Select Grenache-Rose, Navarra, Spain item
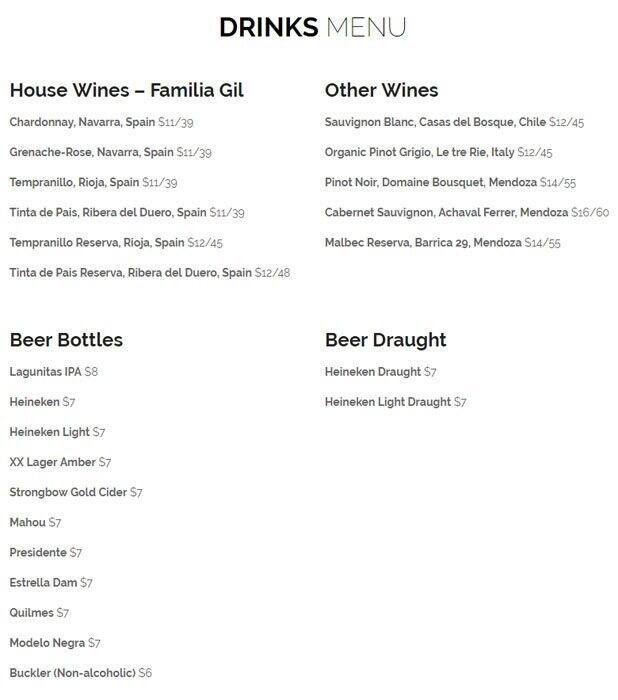This screenshot has width=618, height=700. [x=110, y=152]
